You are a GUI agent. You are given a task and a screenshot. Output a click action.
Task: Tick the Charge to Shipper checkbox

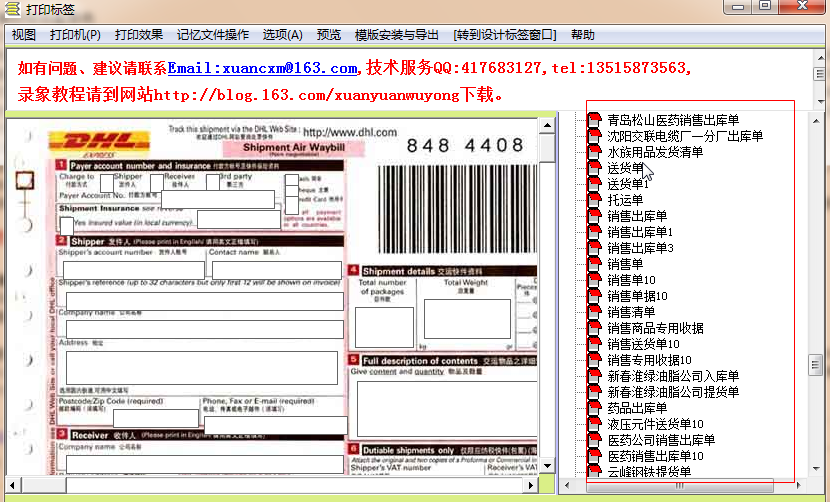[106, 183]
